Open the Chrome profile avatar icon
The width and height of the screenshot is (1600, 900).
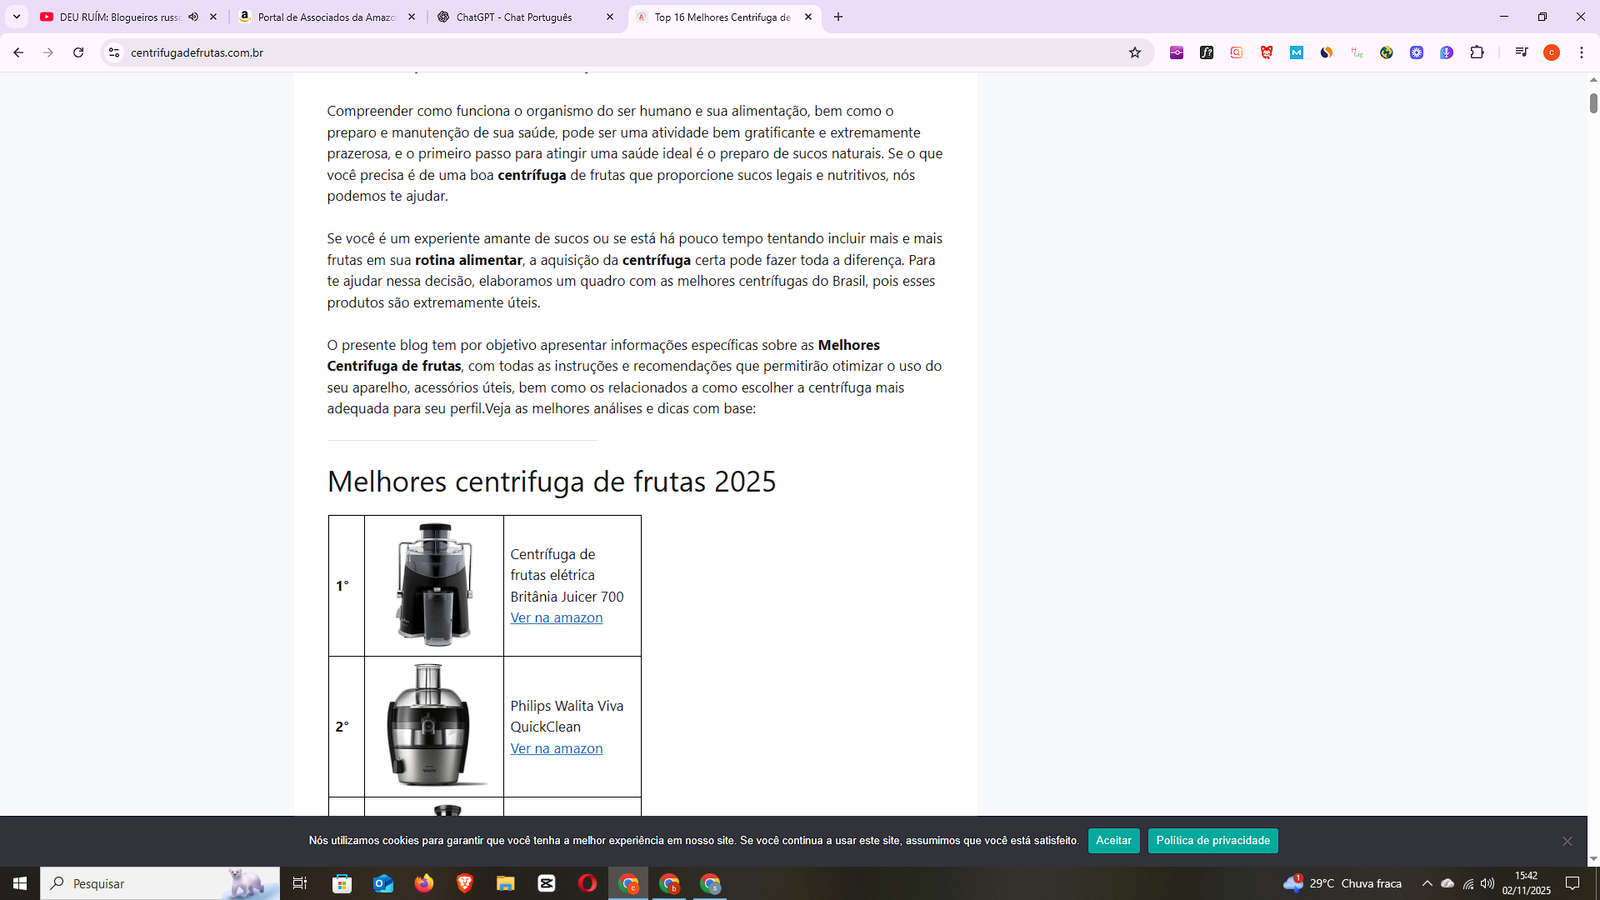[1551, 53]
